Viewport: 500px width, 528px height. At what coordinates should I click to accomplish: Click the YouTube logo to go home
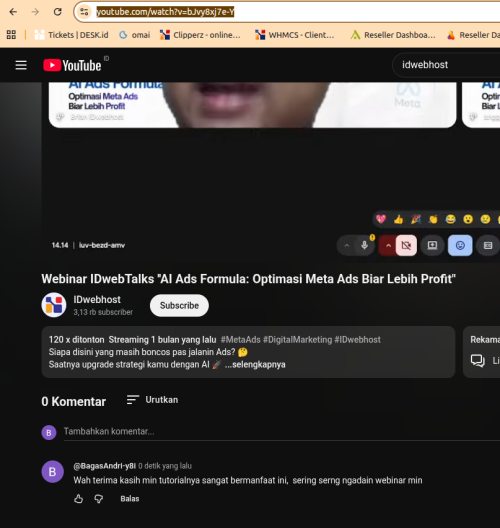pyautogui.click(x=72, y=65)
